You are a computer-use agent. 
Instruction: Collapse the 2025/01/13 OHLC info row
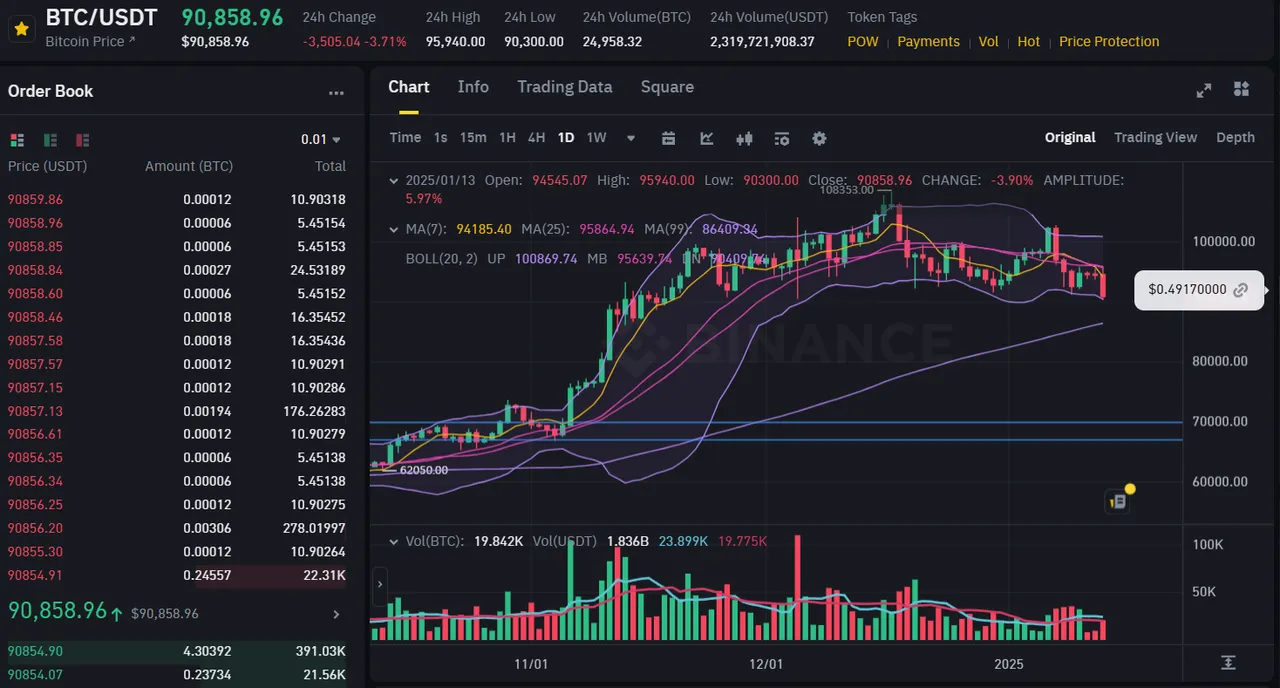393,181
